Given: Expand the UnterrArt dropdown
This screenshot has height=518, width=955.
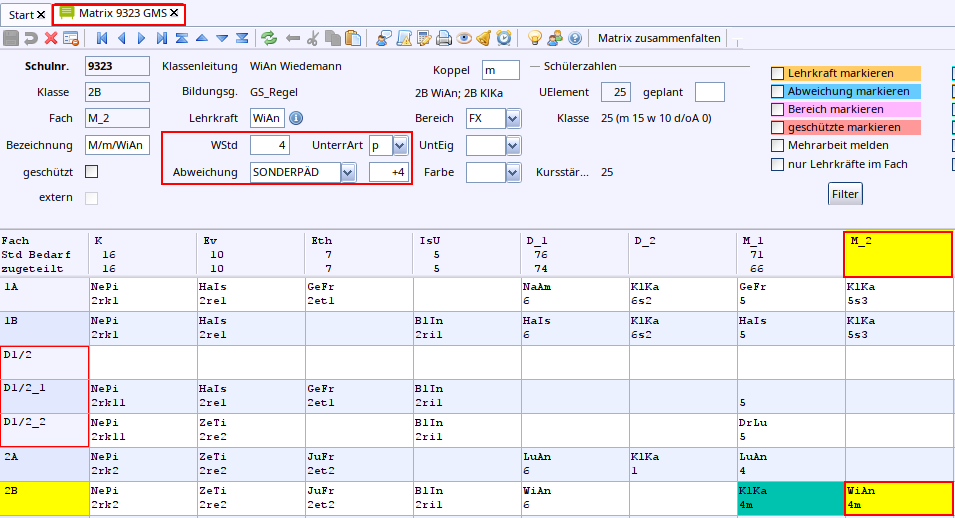Looking at the screenshot, I should point(400,146).
